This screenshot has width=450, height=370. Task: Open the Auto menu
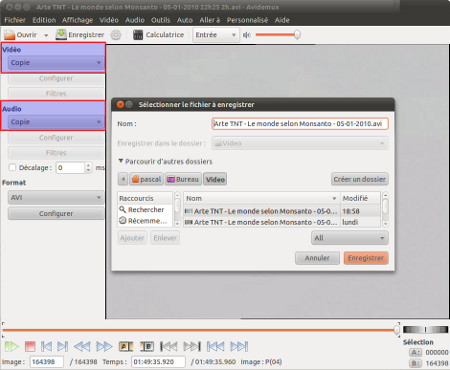point(185,20)
